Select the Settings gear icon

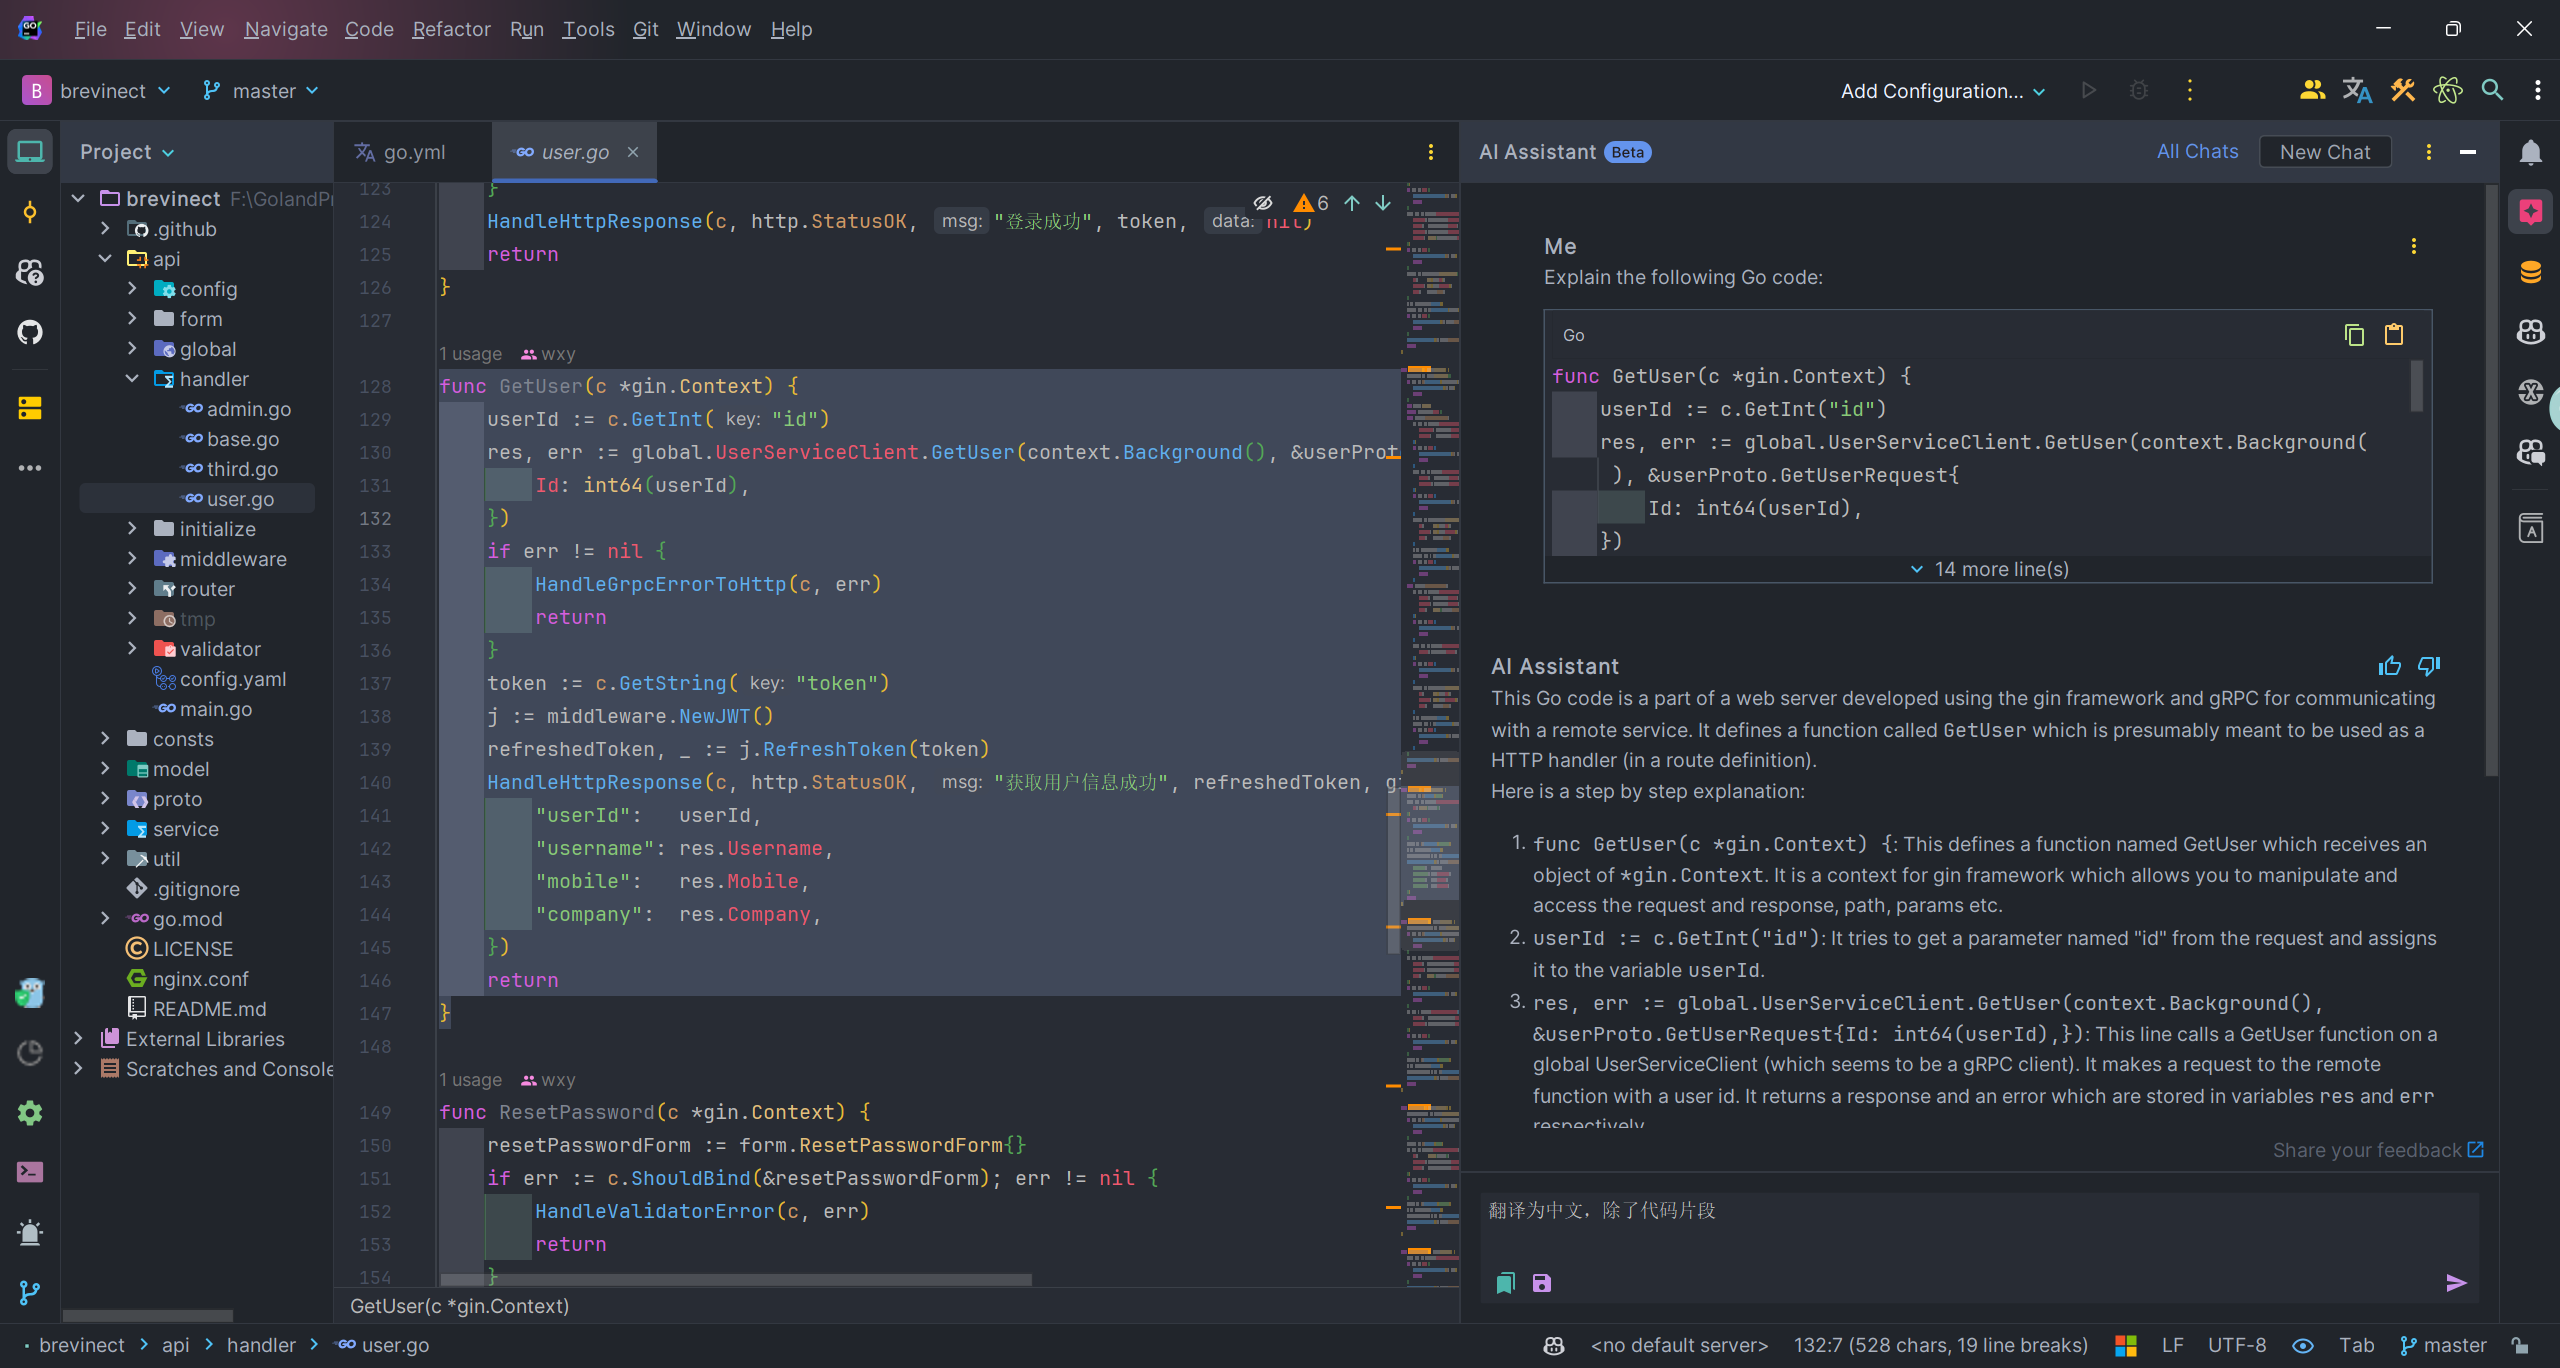(30, 1112)
